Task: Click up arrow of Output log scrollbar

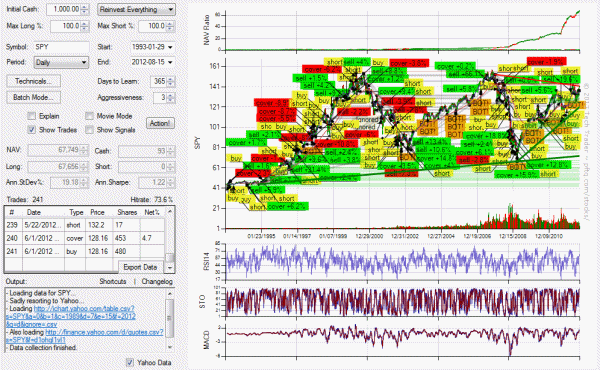Action: pos(170,293)
